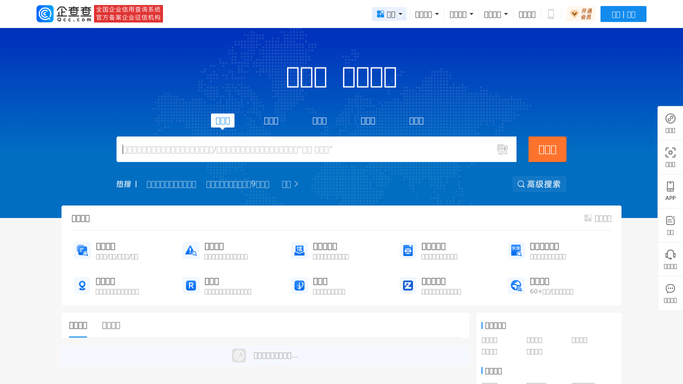Expand the second dropdown menu in top navigation

pos(426,14)
